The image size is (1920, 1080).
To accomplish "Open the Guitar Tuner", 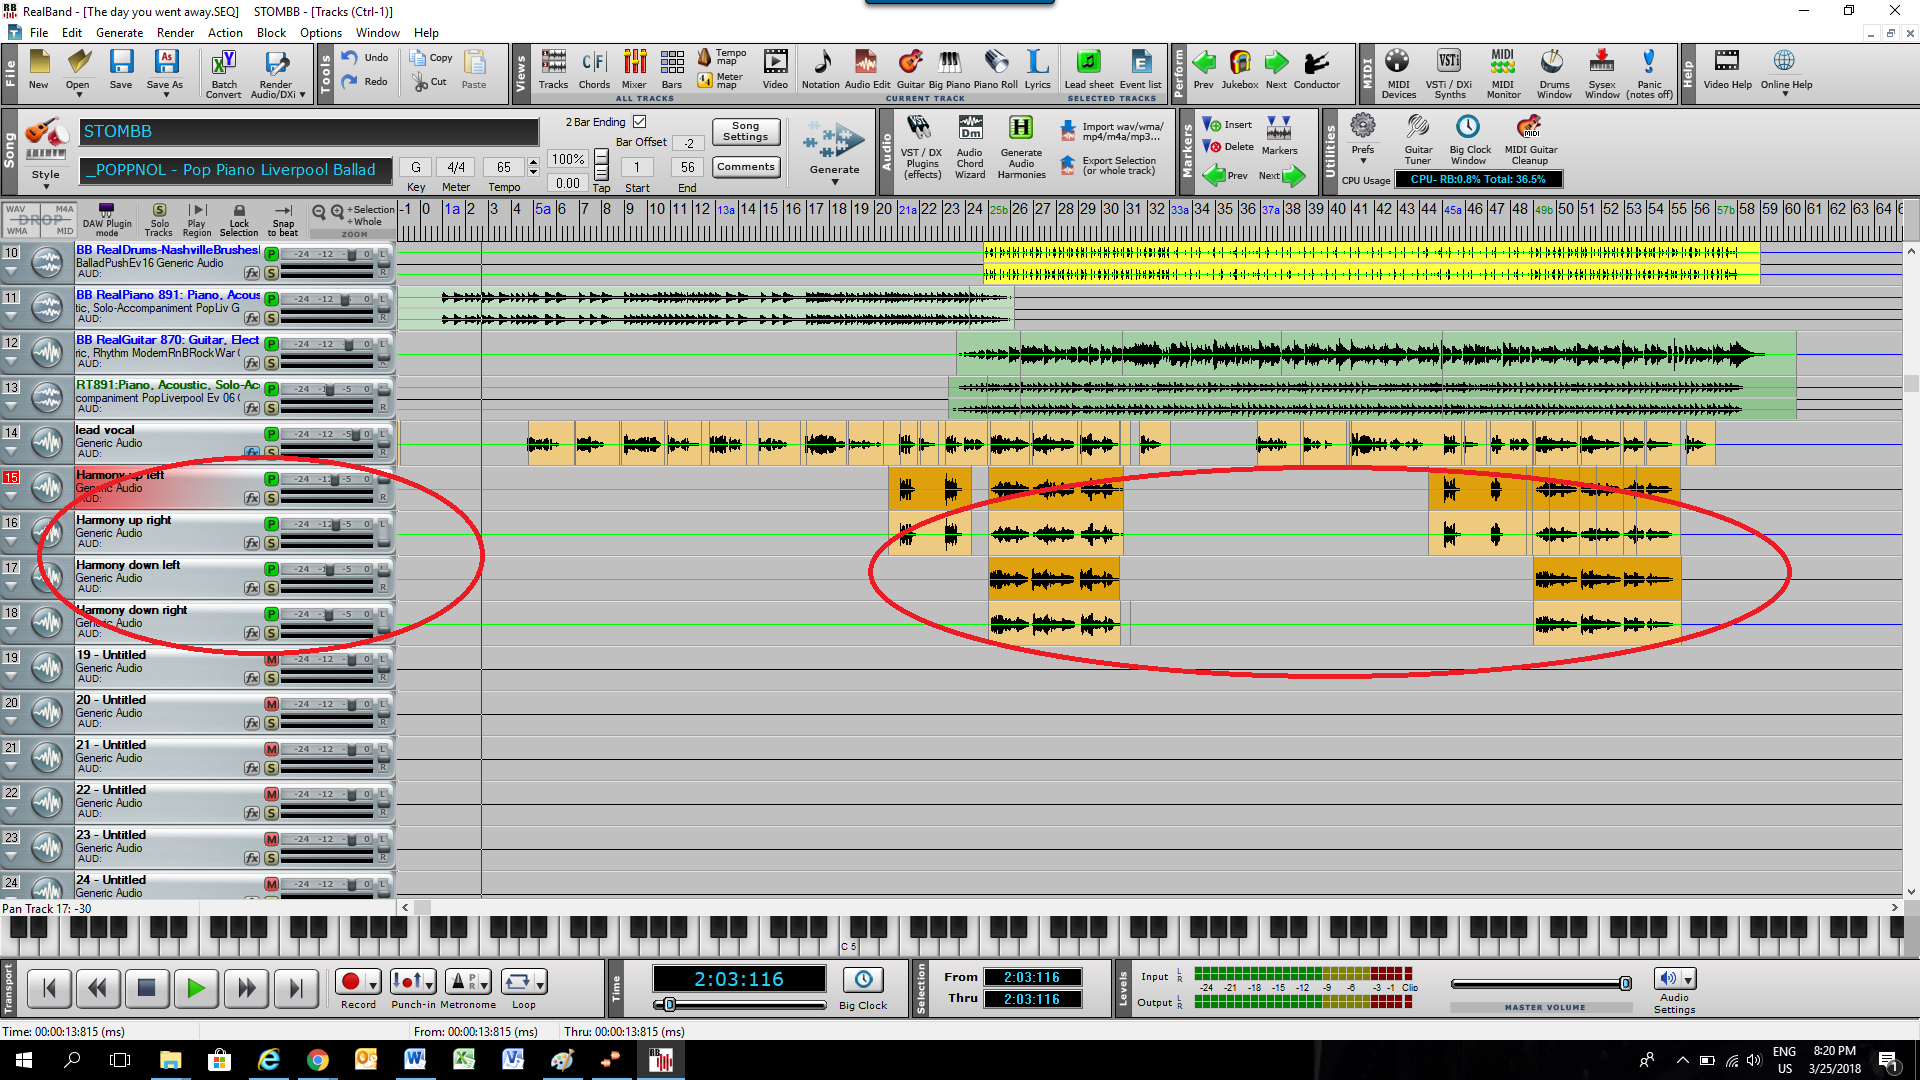I will tap(1418, 140).
